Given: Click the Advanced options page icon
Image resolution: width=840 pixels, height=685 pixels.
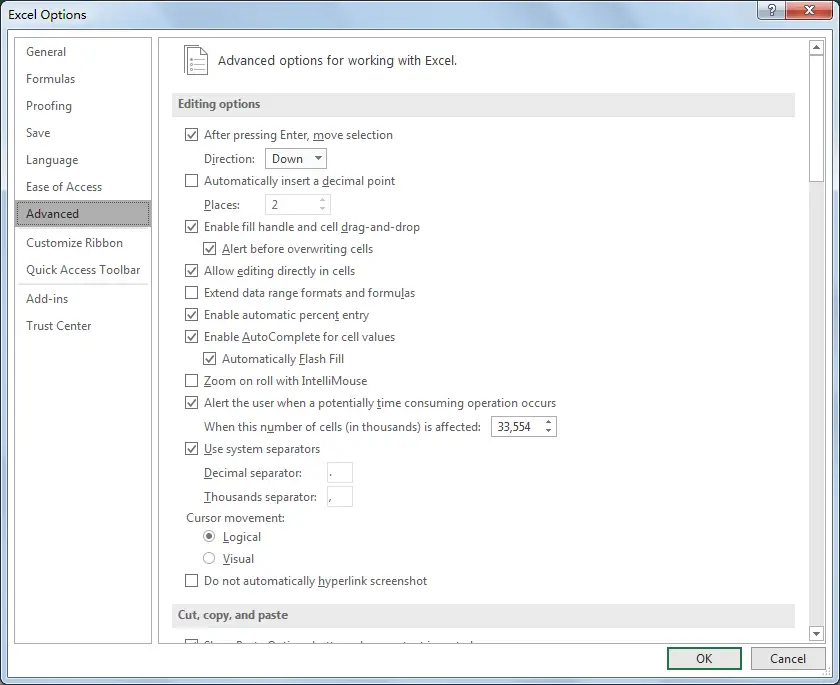Looking at the screenshot, I should point(196,60).
